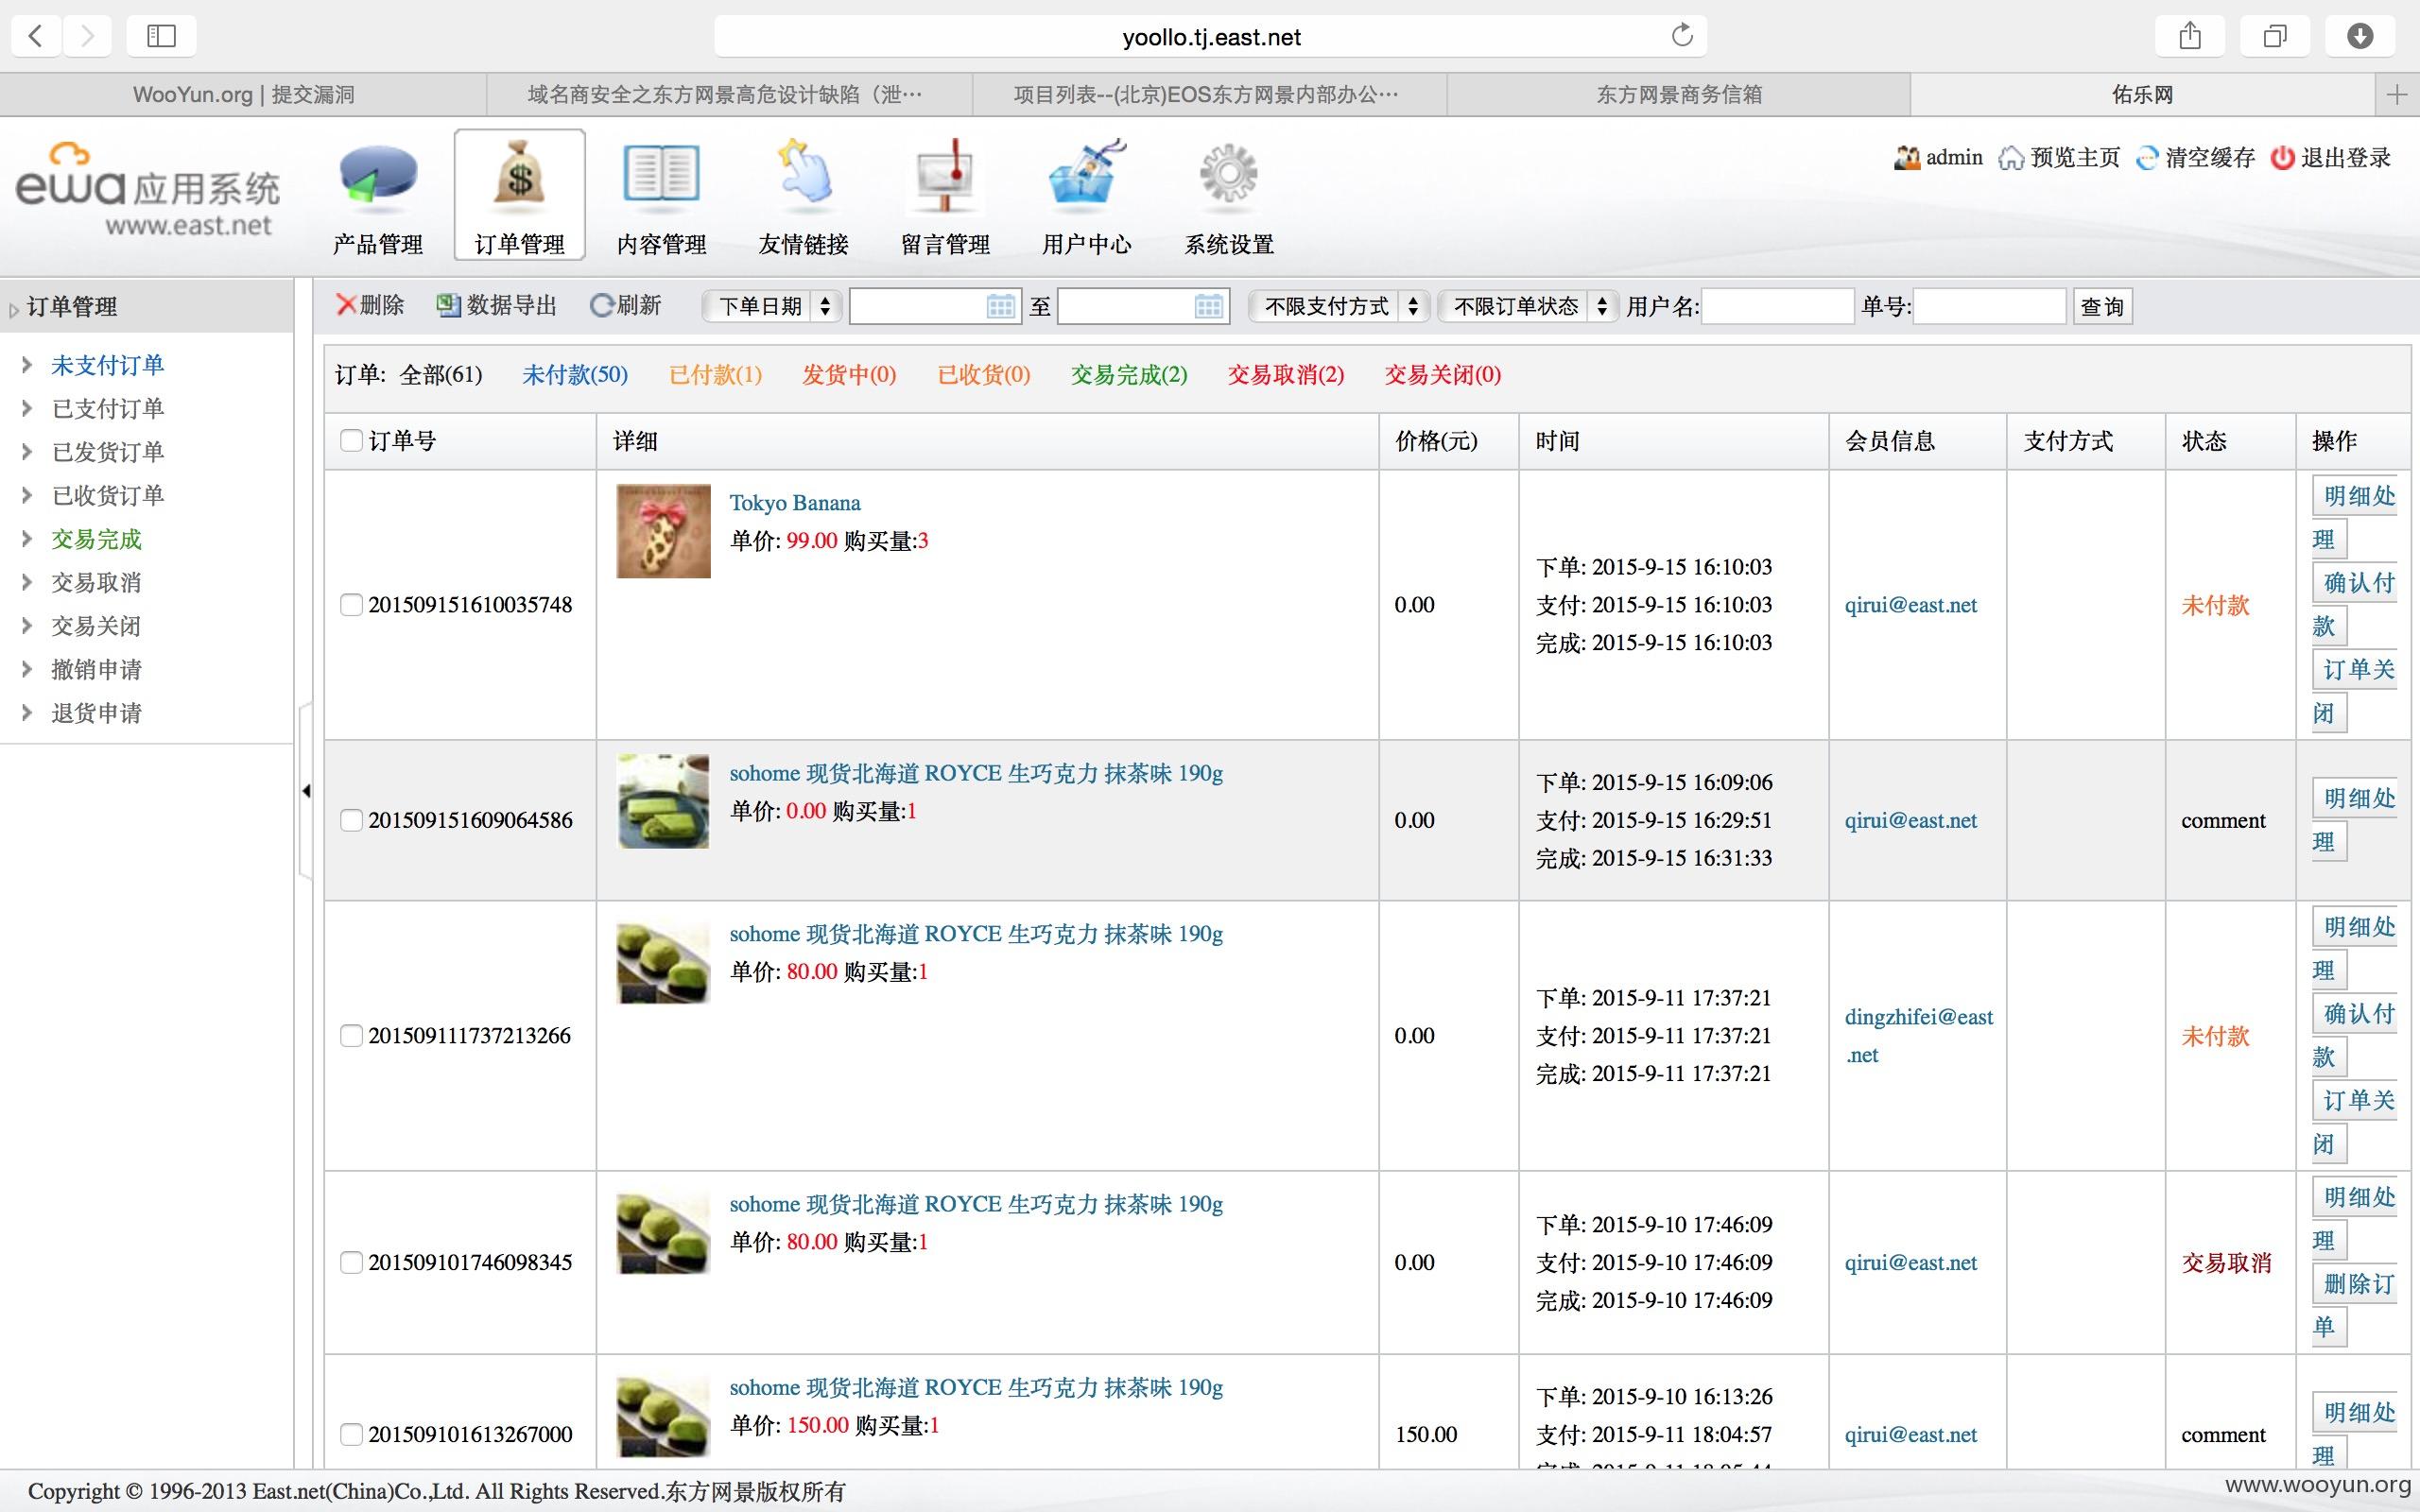Viewport: 2420px width, 1512px height.
Task: Open the Safari downloads icon
Action: 2360,36
